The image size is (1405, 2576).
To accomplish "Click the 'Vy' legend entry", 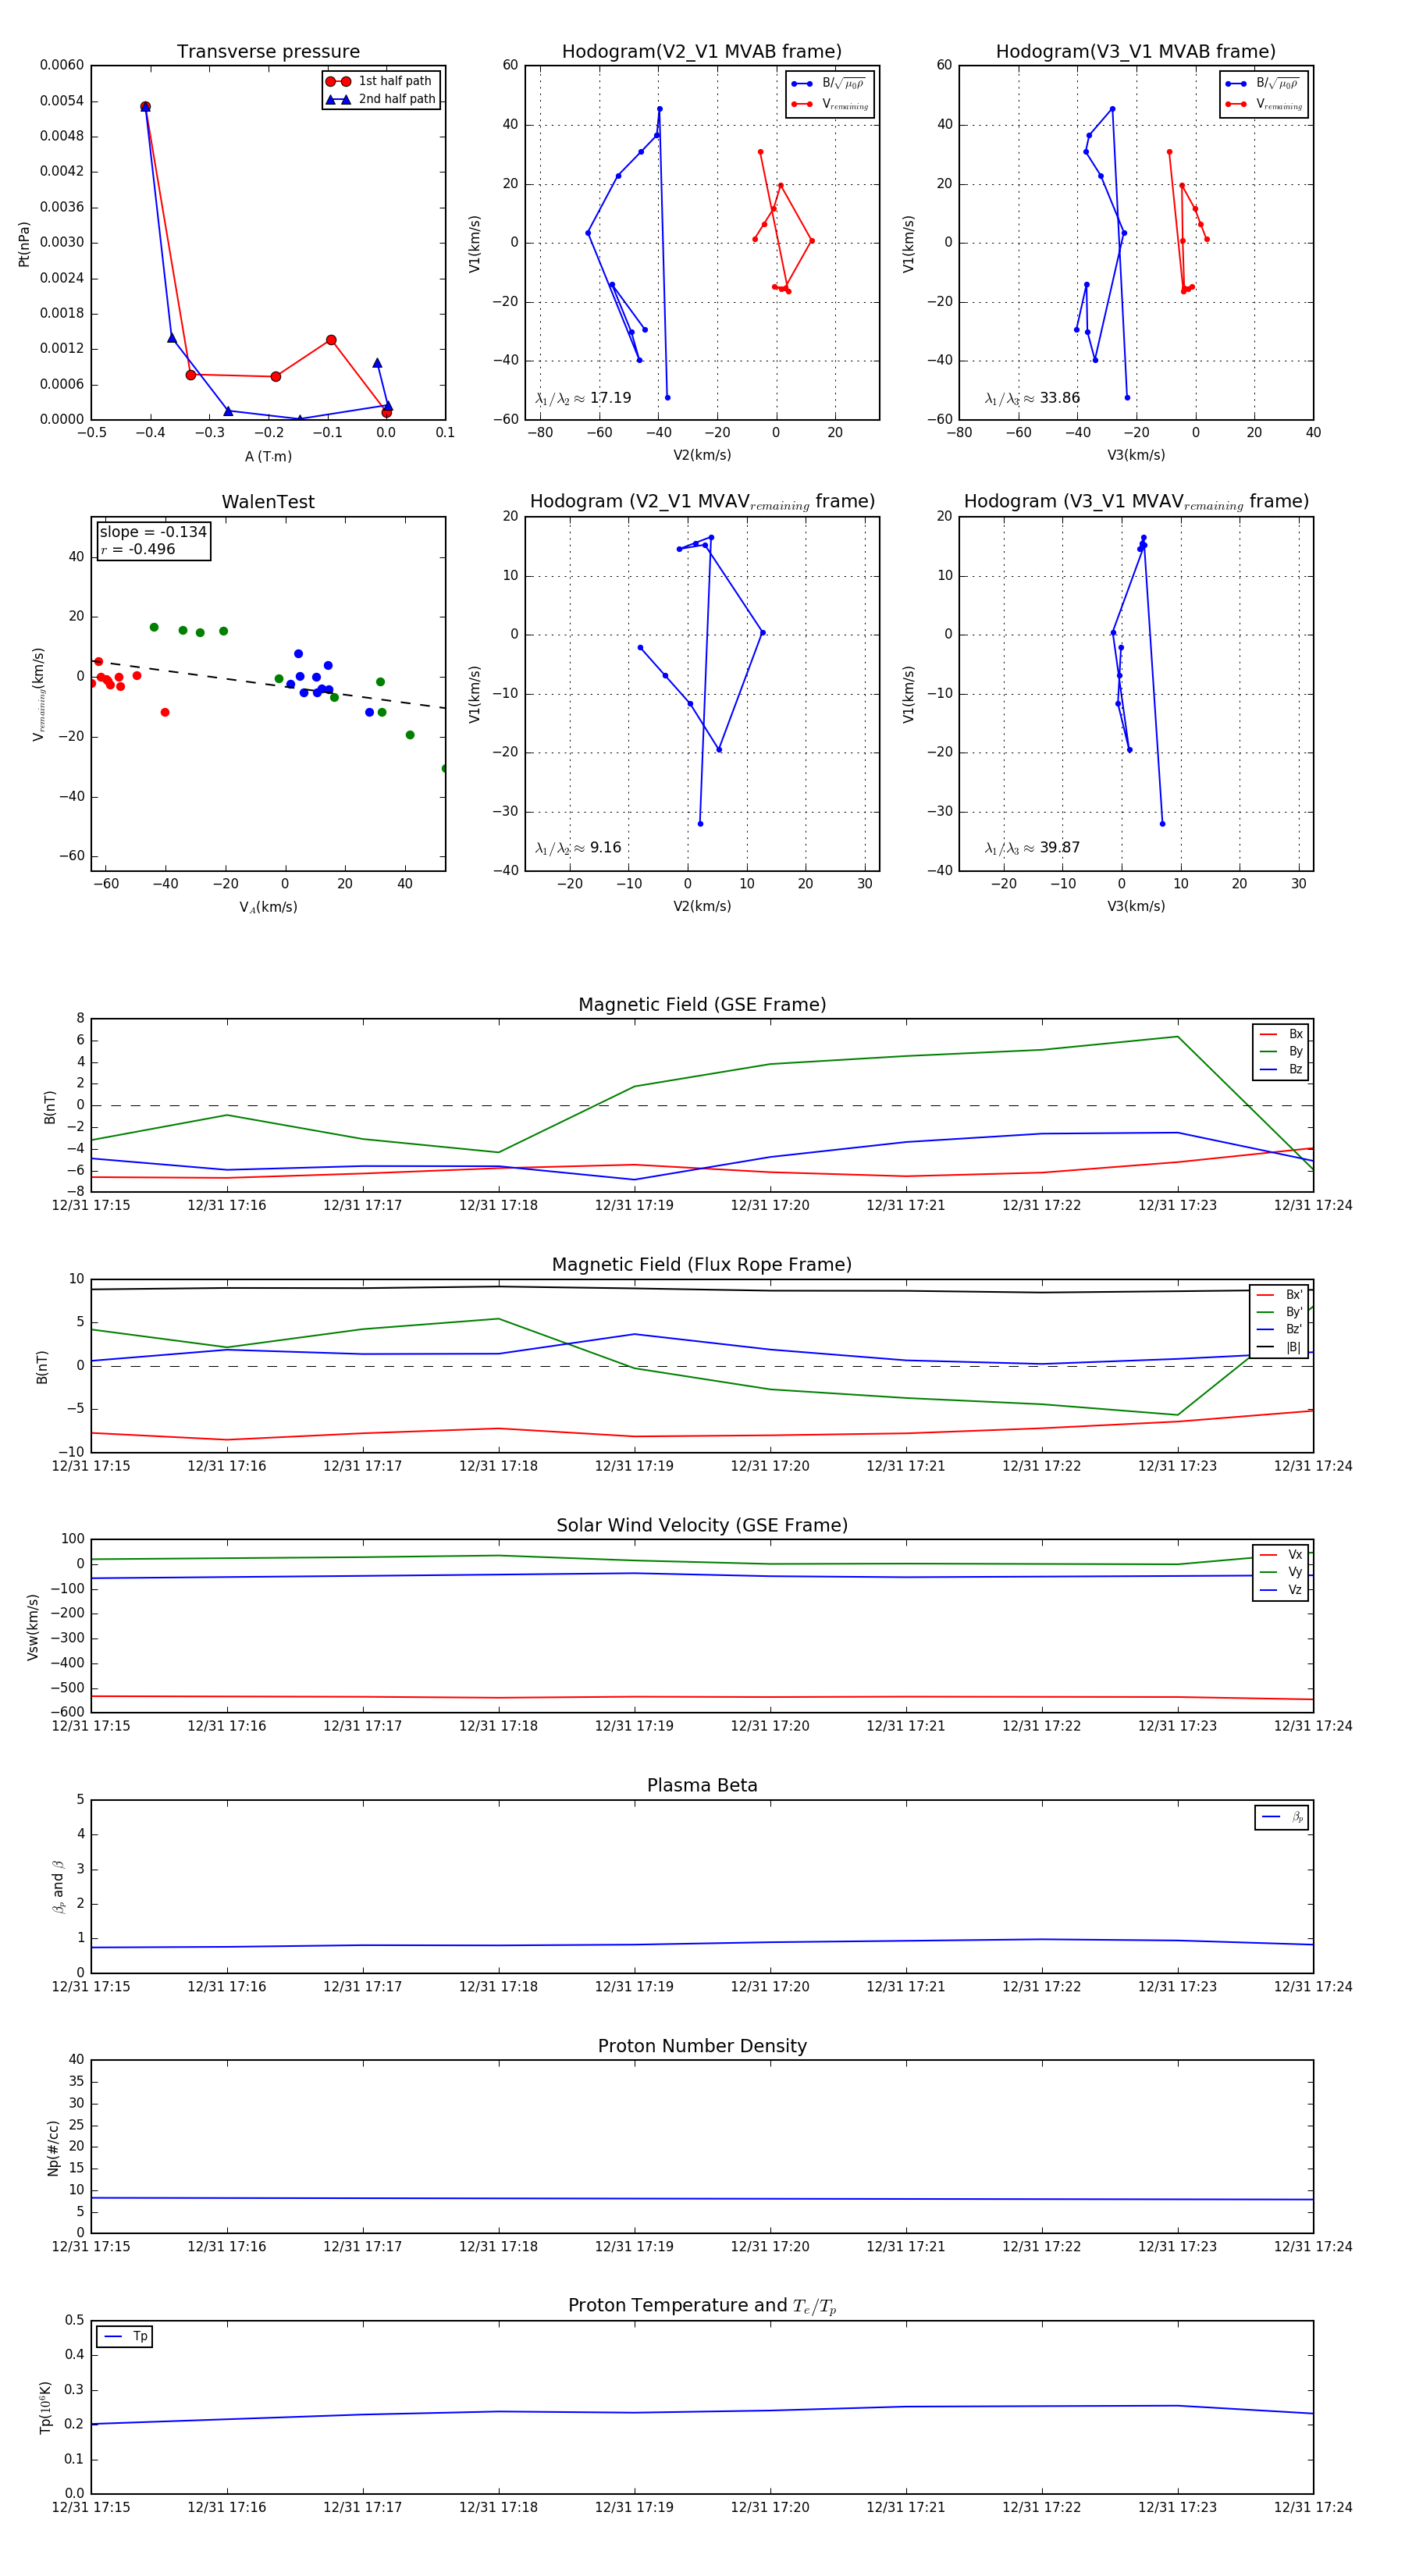I will click(x=1281, y=1572).
